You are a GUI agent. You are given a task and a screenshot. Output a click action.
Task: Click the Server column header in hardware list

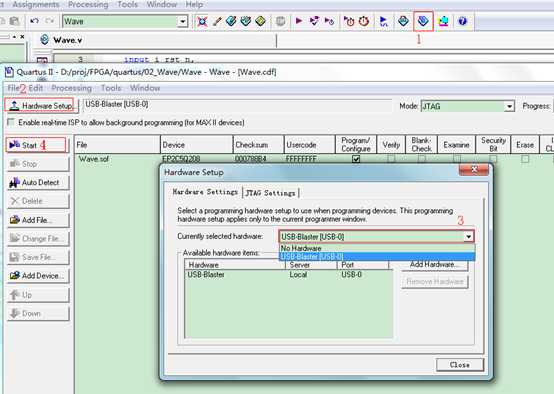point(311,265)
